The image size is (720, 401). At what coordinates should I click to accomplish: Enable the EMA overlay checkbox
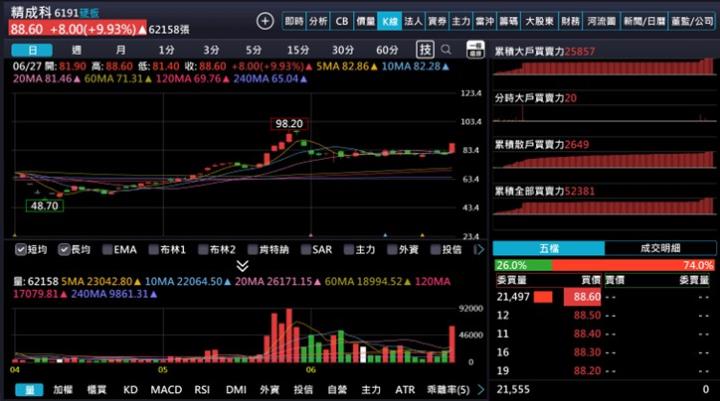(107, 249)
